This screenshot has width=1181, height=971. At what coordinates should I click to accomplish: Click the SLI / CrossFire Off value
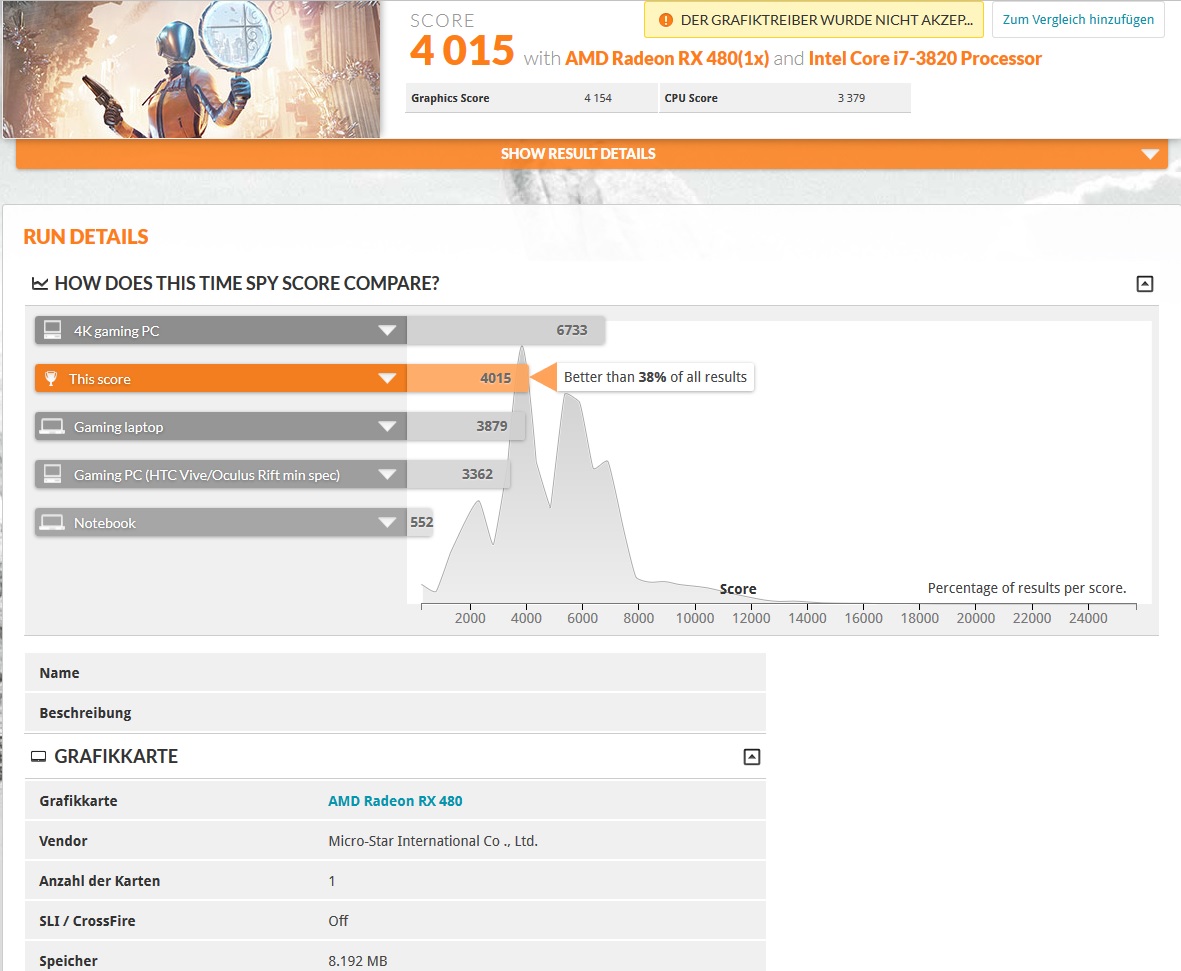coord(338,921)
